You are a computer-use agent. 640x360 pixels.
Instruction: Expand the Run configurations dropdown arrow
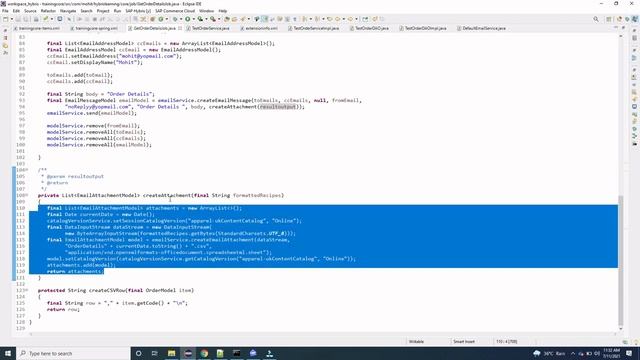coord(193,19)
